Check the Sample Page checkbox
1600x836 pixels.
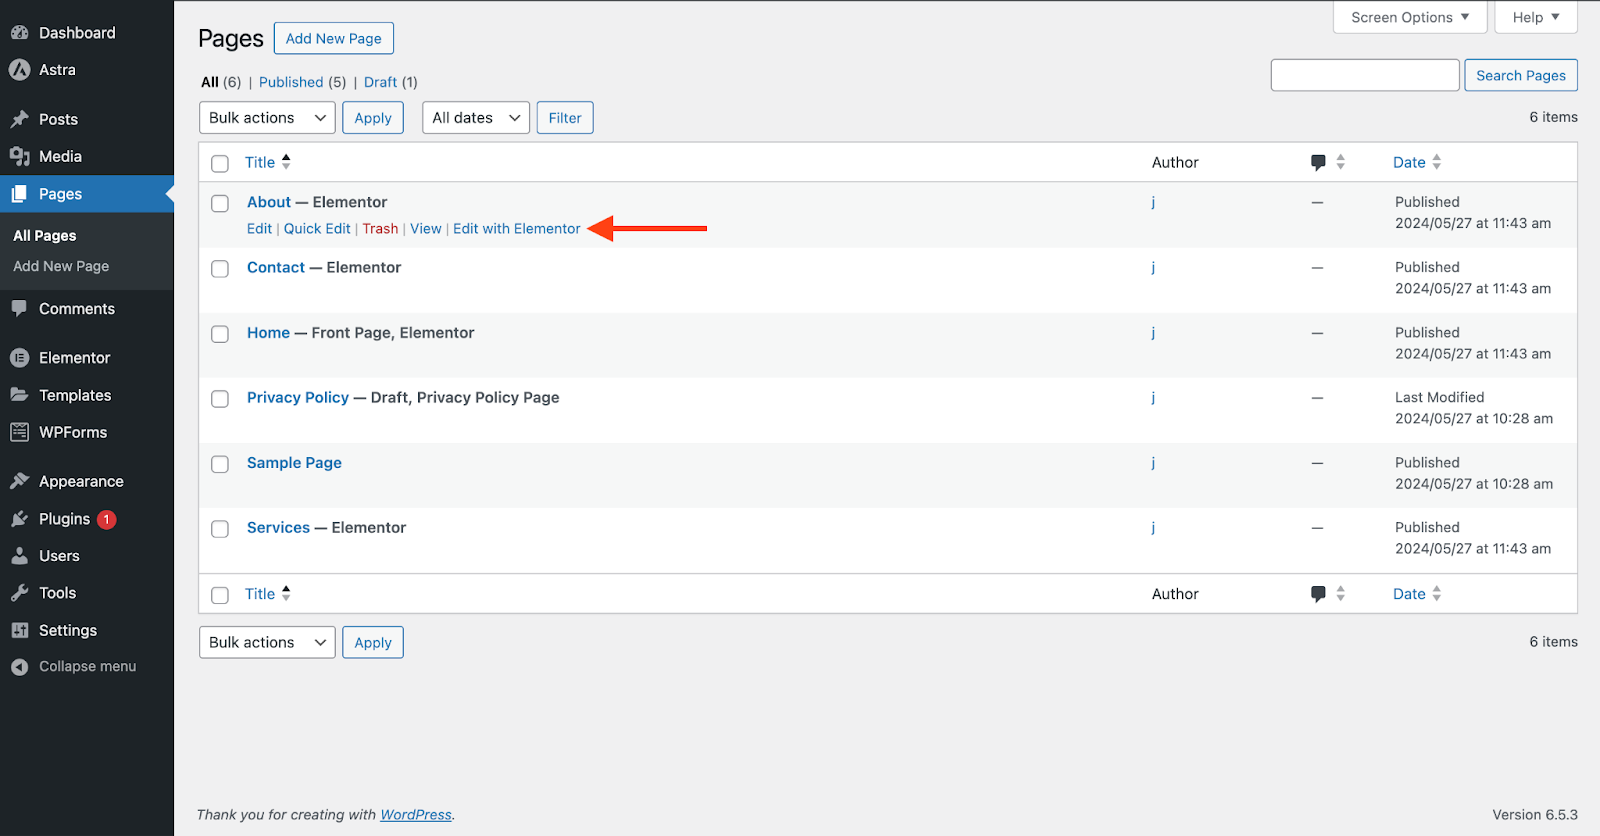[x=220, y=464]
